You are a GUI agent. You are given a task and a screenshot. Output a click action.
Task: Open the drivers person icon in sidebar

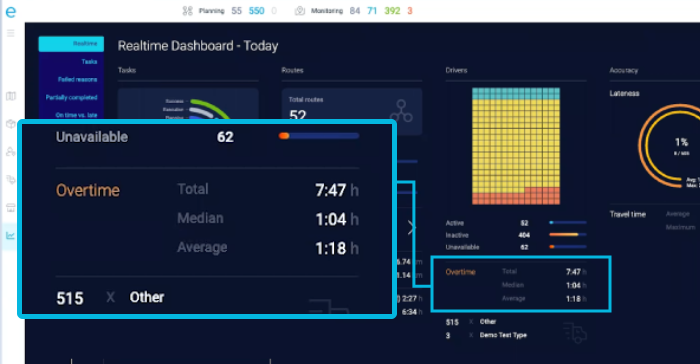pos(11,152)
